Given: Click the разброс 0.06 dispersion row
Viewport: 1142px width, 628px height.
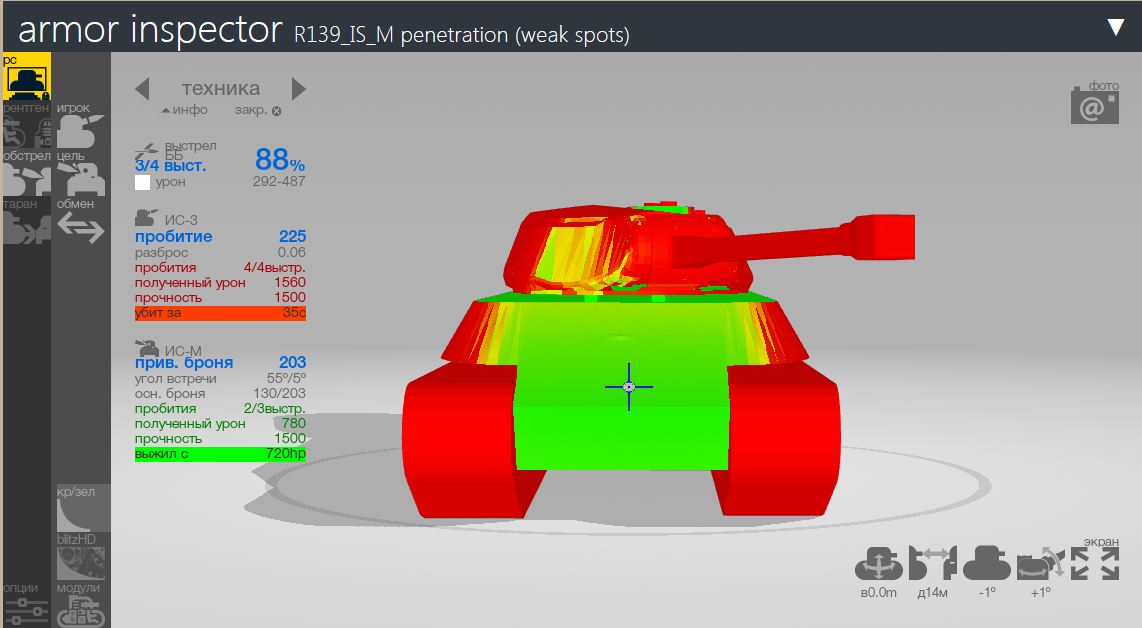Looking at the screenshot, I should click(x=220, y=252).
